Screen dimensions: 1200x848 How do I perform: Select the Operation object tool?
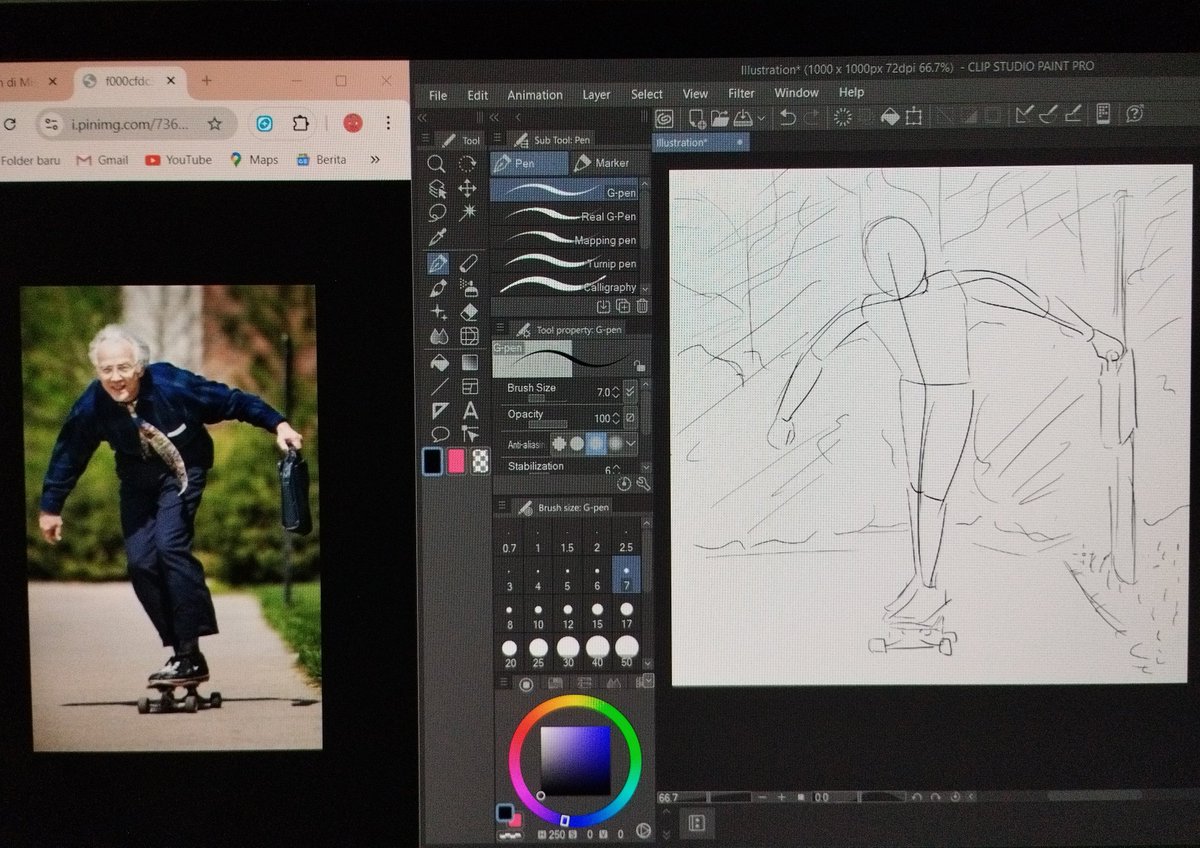(436, 189)
